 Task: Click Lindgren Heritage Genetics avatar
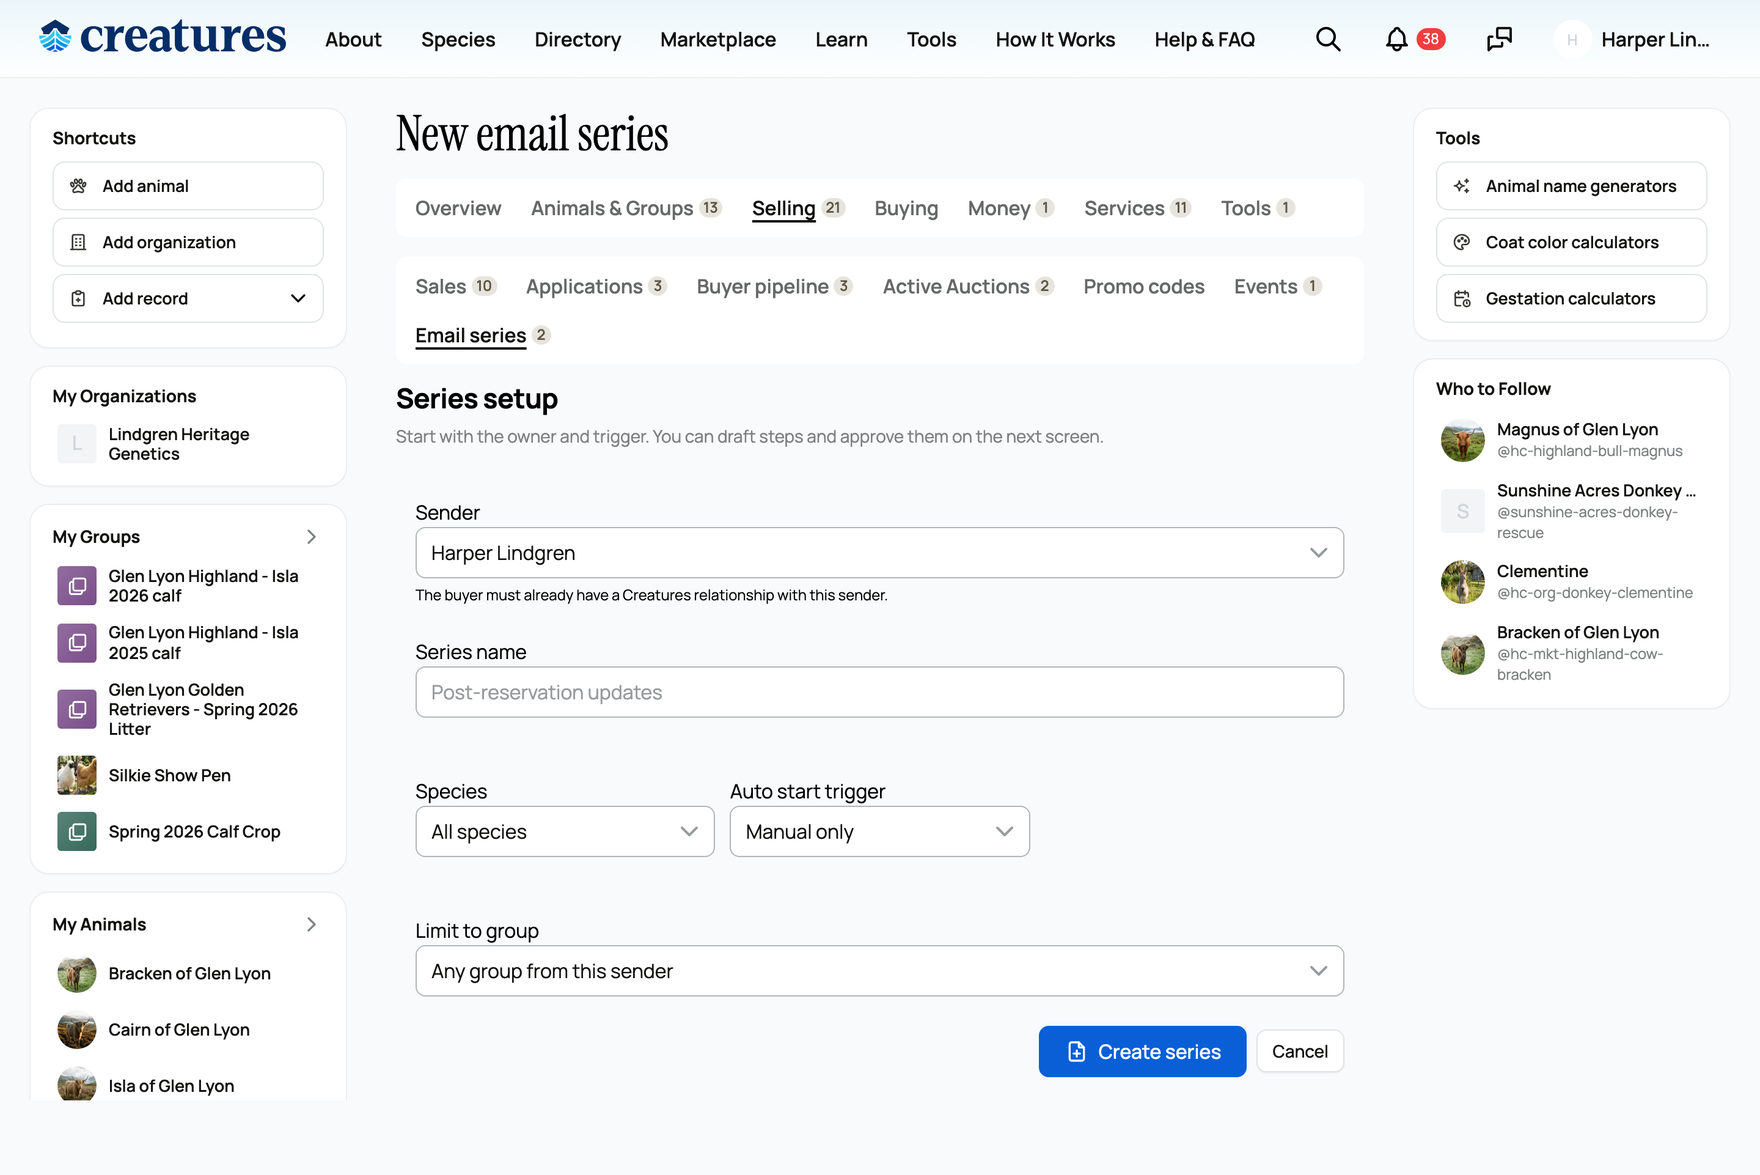coord(77,444)
